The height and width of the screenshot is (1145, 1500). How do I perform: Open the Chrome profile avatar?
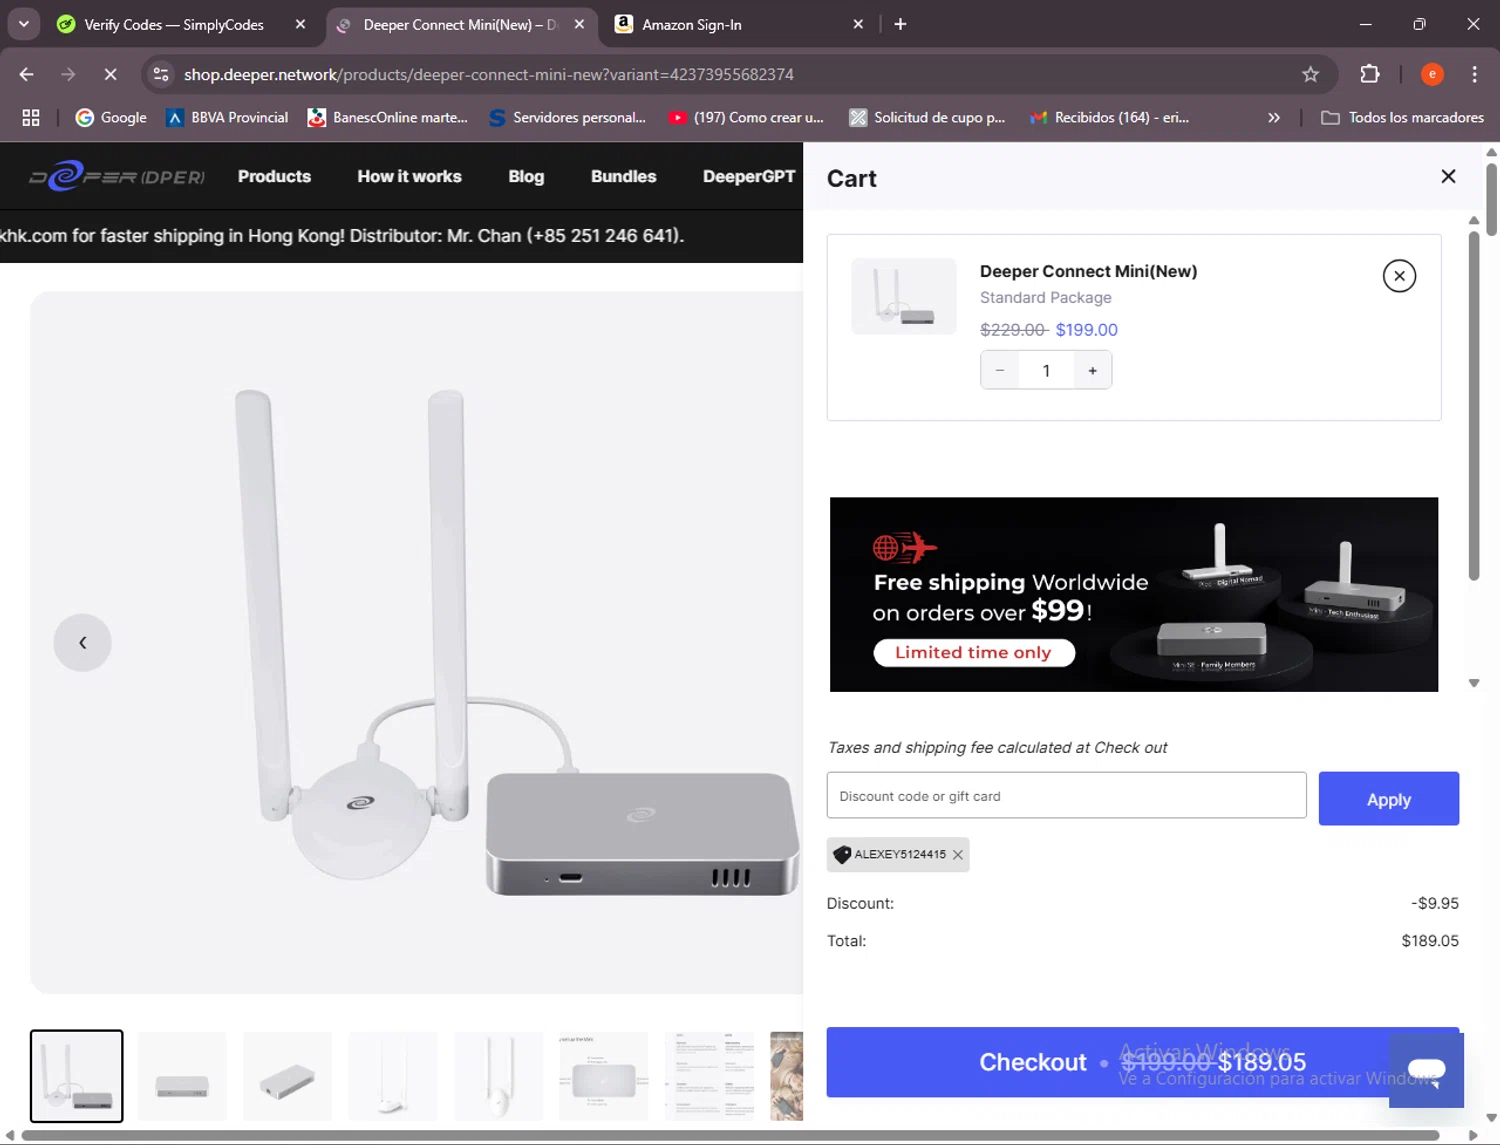[x=1432, y=74]
